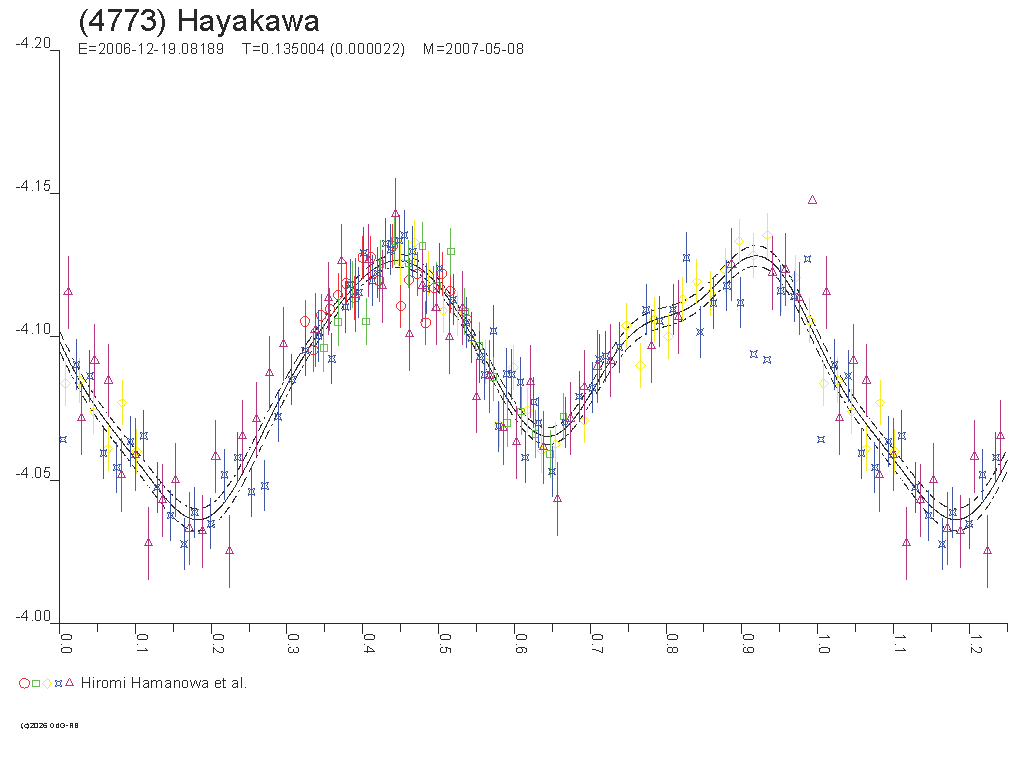Click the x-axis label "0.7"
The image size is (1024, 768).
tap(596, 643)
